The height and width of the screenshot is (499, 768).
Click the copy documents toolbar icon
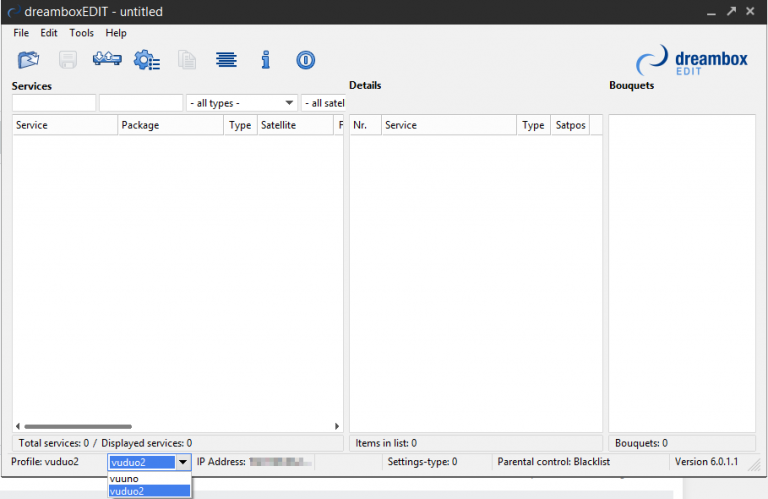pos(187,60)
